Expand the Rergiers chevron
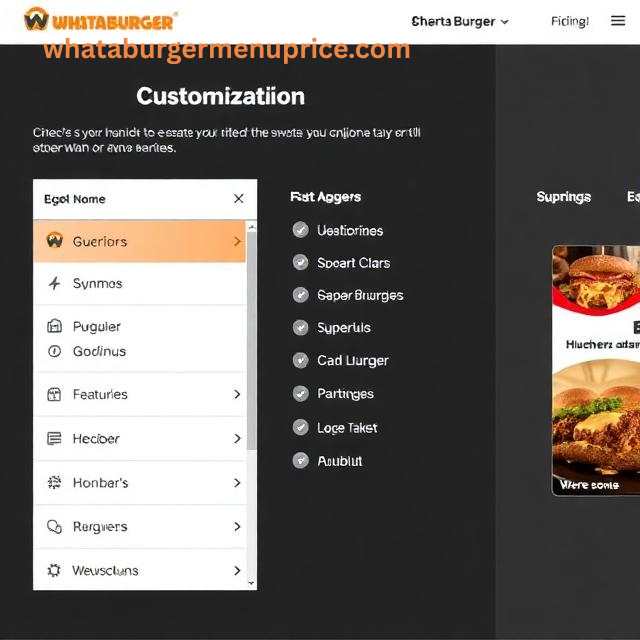Viewport: 640px width, 640px height. coord(237,527)
